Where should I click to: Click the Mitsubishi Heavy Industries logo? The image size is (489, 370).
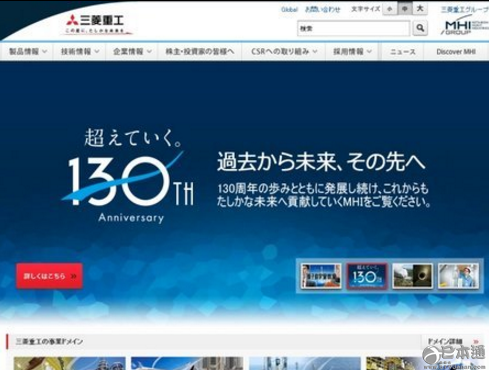(x=96, y=24)
